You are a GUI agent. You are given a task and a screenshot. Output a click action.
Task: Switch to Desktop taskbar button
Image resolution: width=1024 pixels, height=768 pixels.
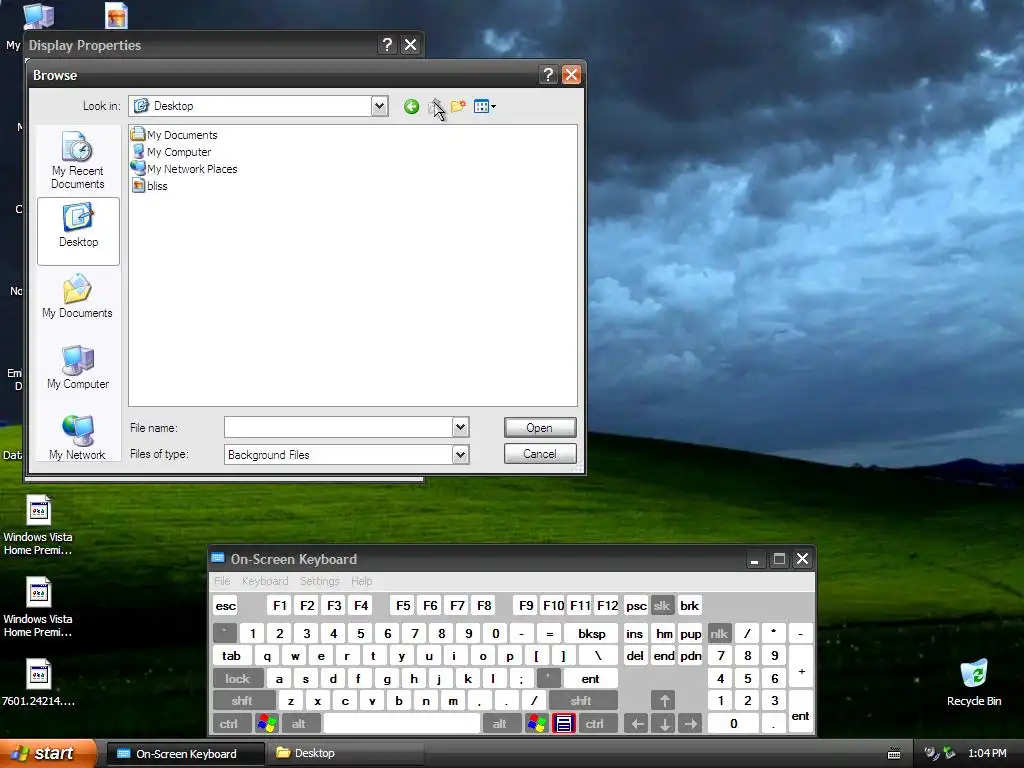[346, 754]
